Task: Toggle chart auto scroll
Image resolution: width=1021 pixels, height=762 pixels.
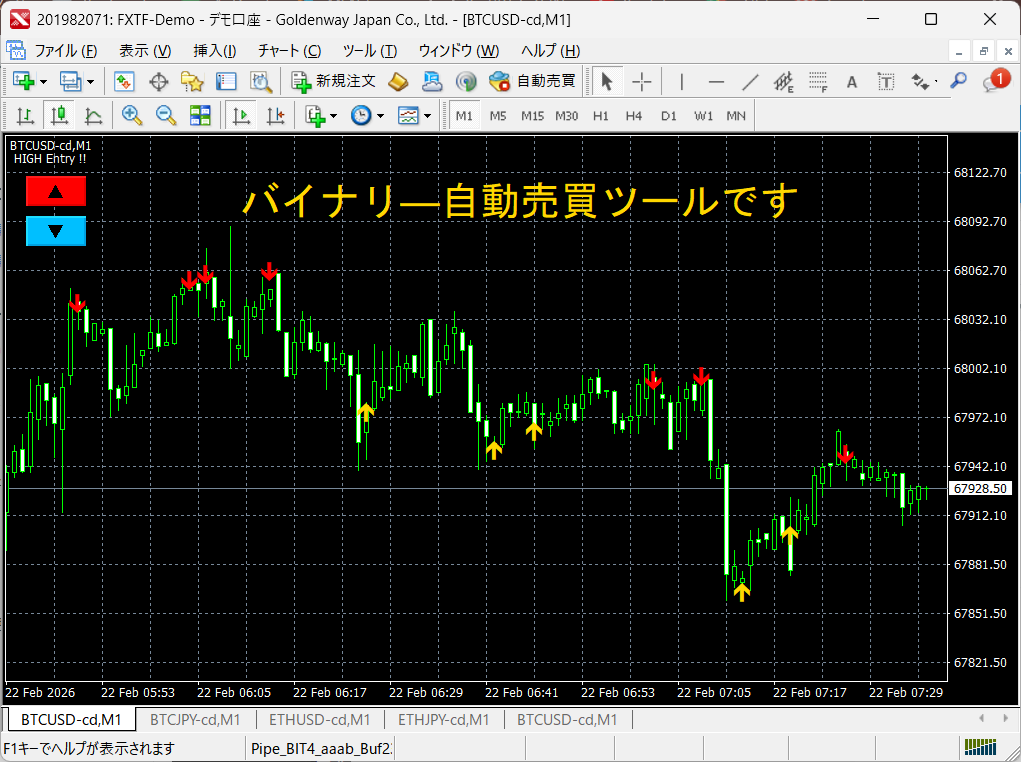Action: pyautogui.click(x=242, y=116)
